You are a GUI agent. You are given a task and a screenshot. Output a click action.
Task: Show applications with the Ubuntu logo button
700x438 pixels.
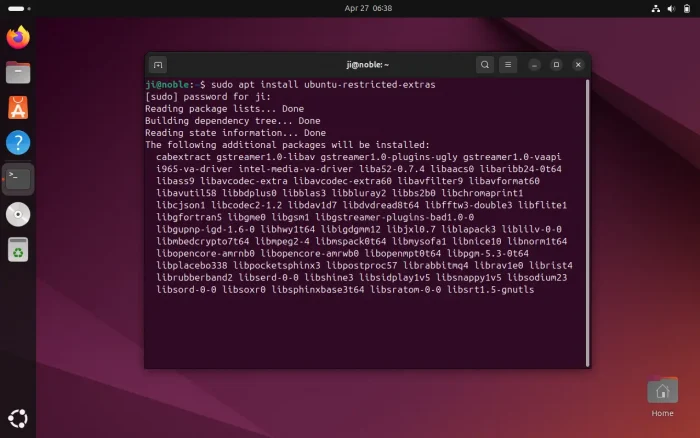point(18,418)
